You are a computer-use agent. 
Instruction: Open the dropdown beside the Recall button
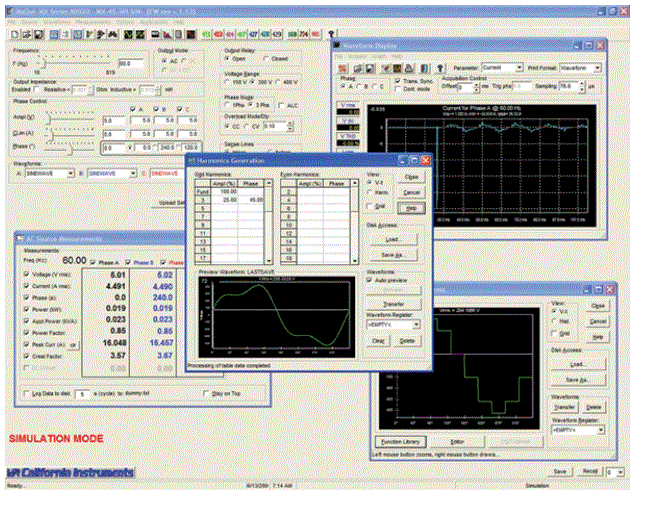[620, 472]
